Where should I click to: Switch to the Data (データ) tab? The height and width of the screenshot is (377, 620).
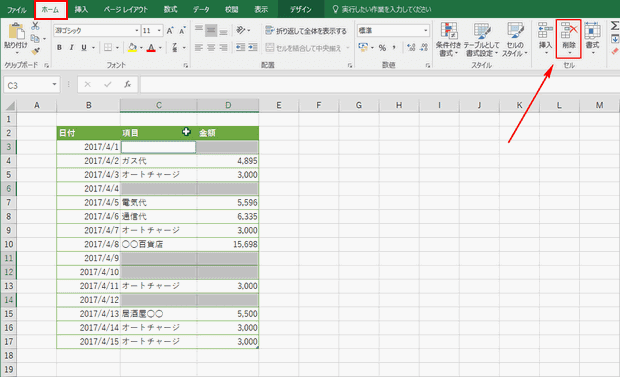point(201,9)
